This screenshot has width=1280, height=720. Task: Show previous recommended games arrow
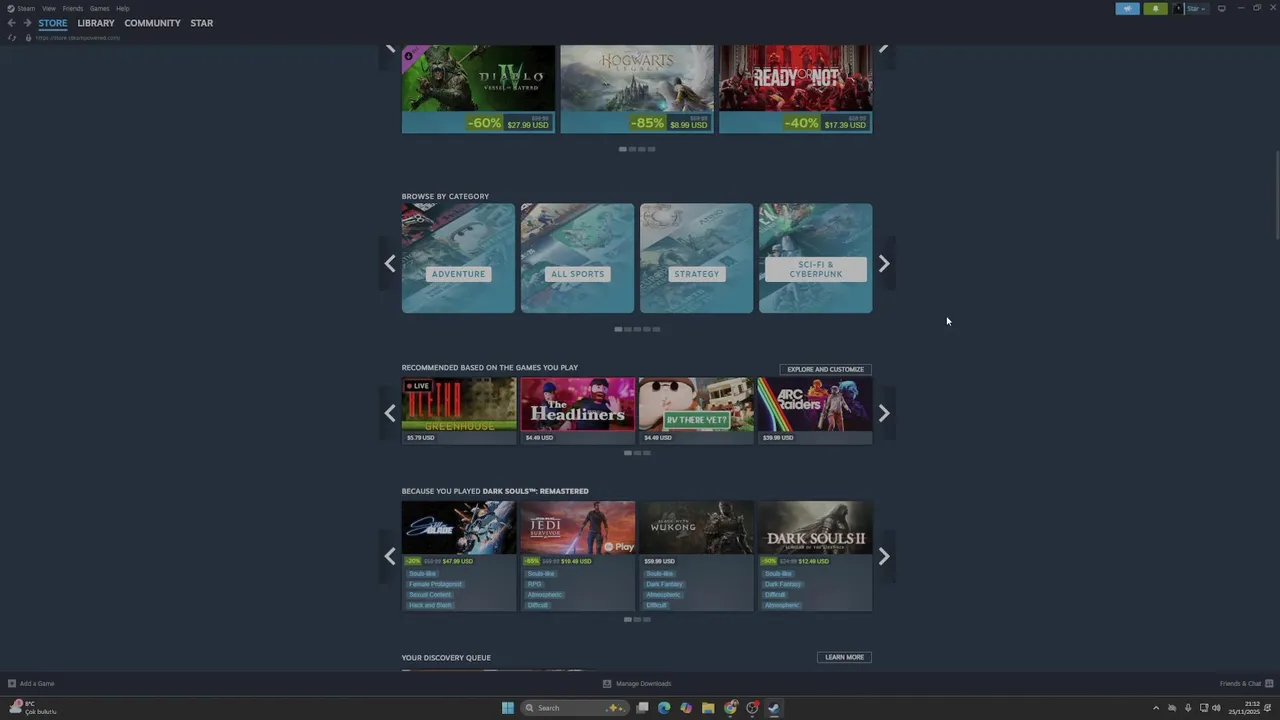pos(390,413)
